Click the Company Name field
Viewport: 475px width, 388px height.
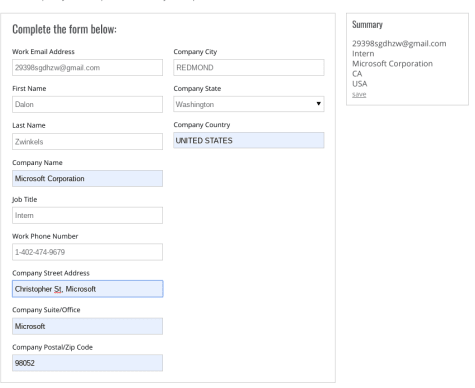click(87, 179)
